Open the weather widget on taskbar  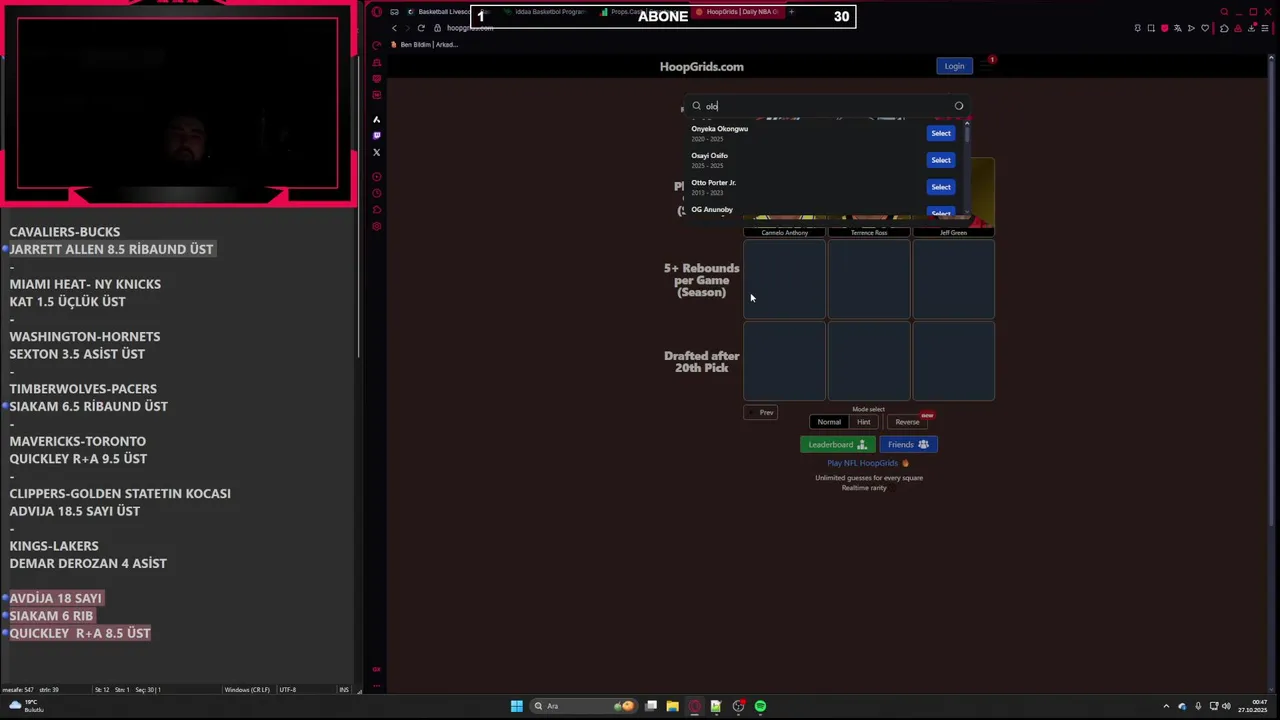click(28, 706)
